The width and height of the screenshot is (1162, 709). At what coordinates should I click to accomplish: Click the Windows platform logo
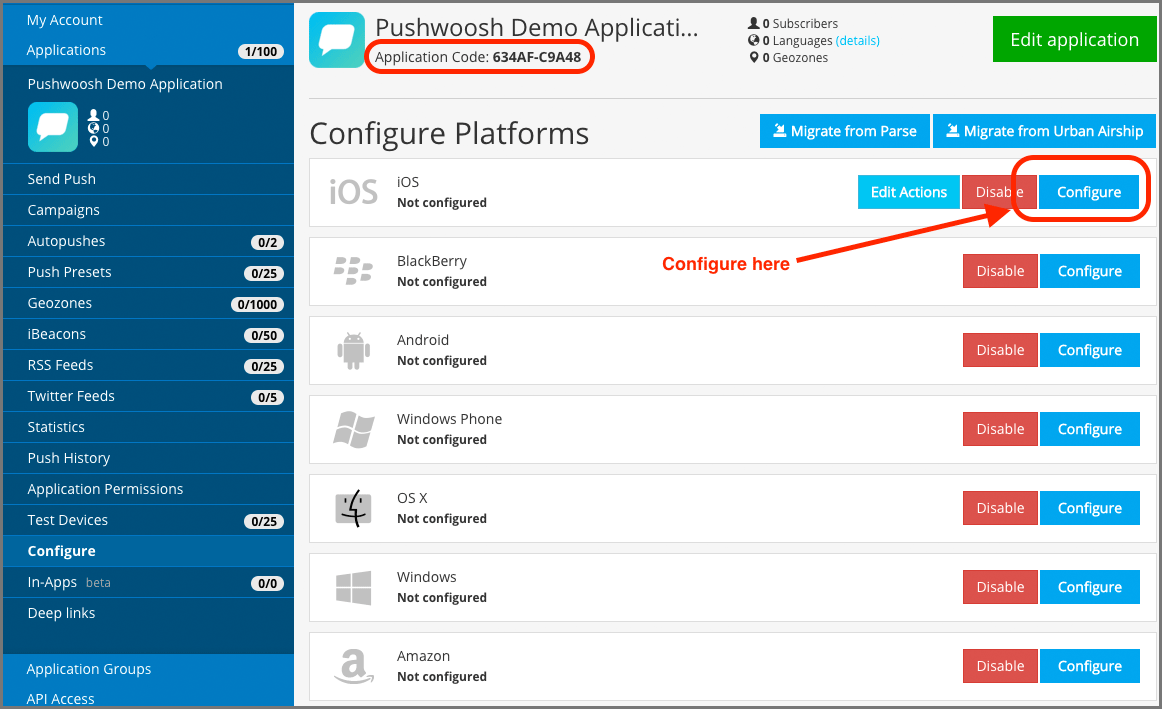click(353, 587)
